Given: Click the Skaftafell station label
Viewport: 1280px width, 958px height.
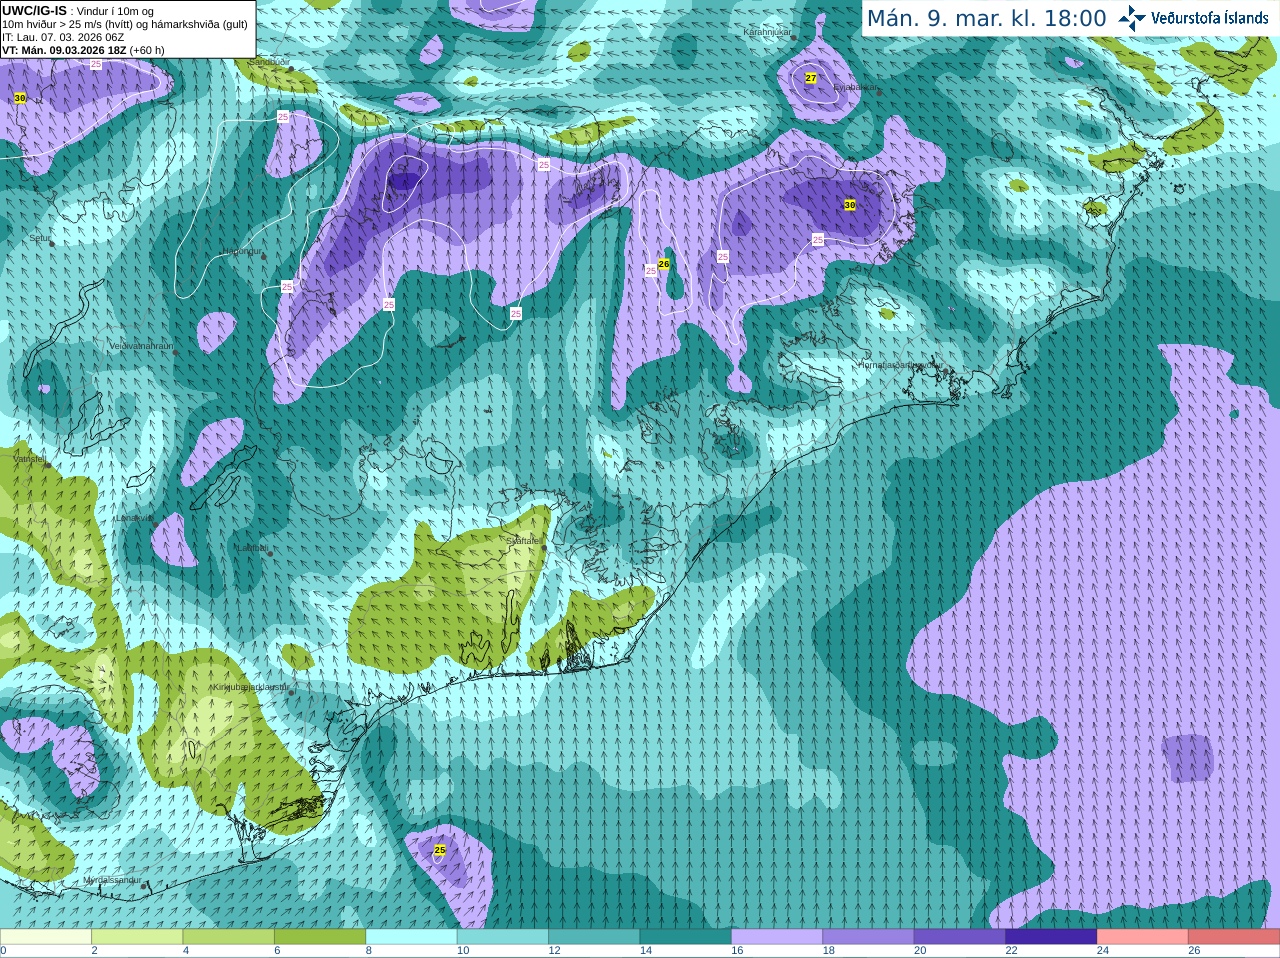Looking at the screenshot, I should (524, 541).
